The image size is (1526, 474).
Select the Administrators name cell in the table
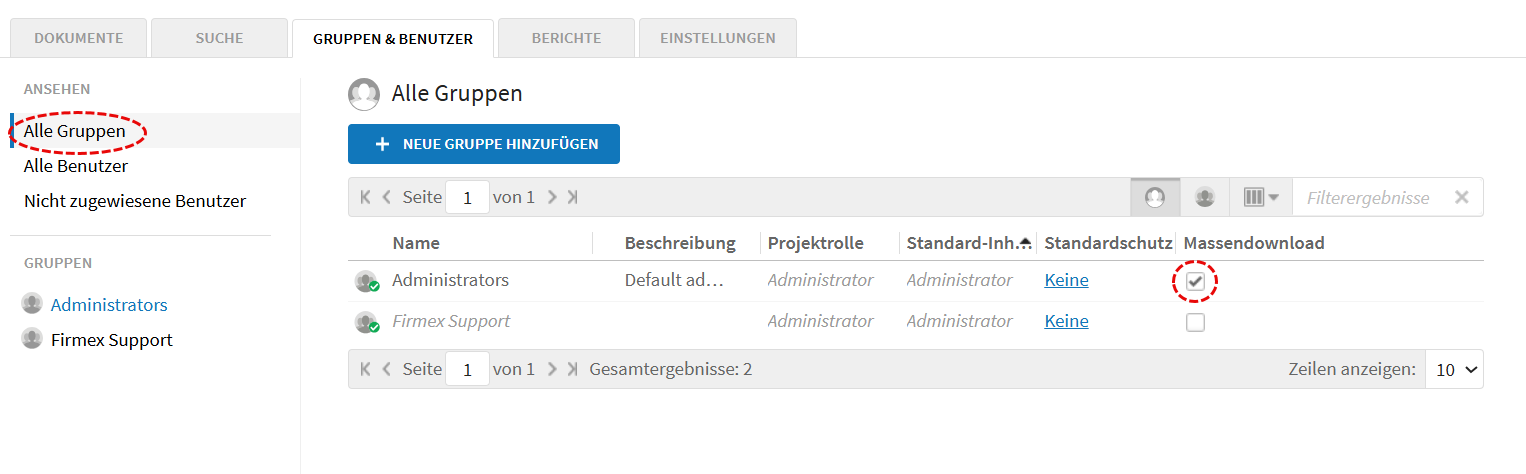point(450,280)
